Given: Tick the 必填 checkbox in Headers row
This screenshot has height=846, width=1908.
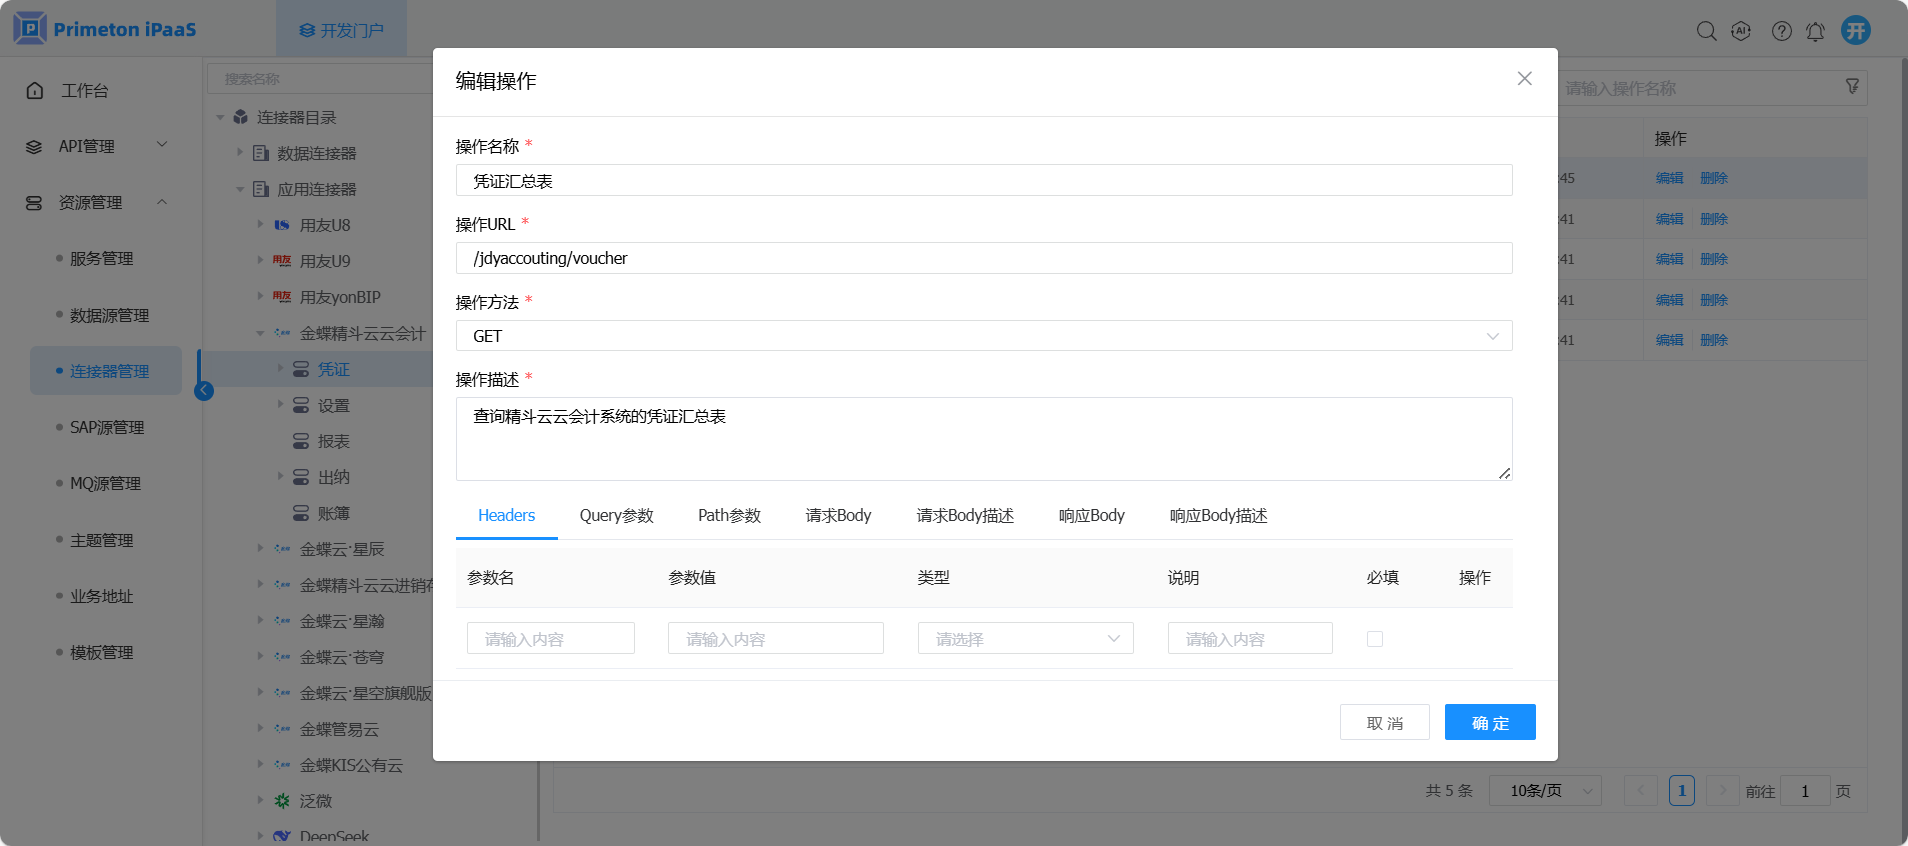Looking at the screenshot, I should click(x=1374, y=639).
